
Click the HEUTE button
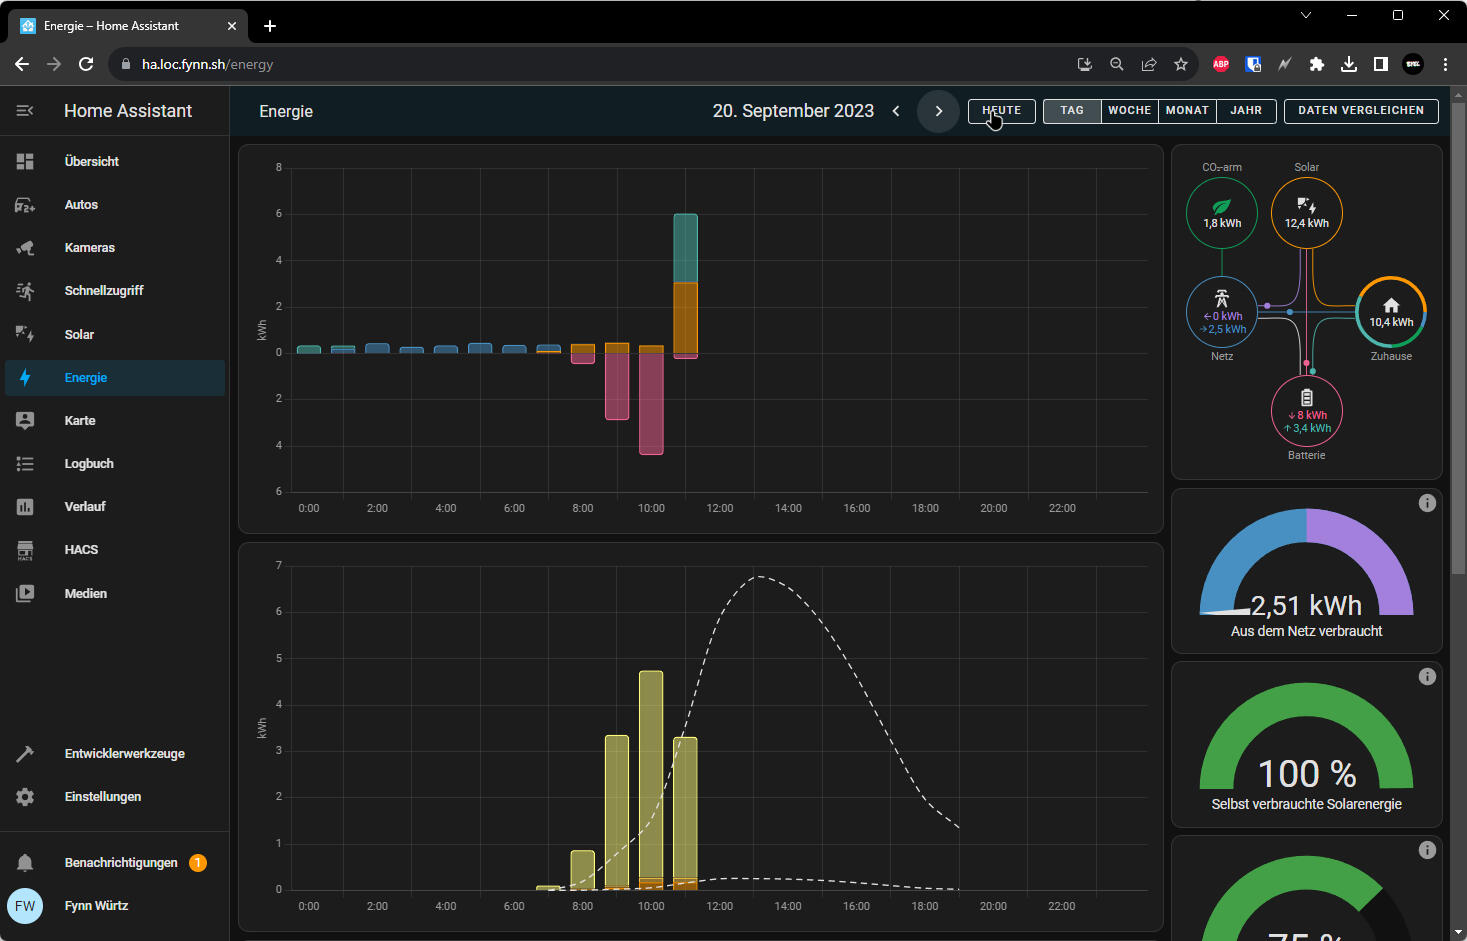(1001, 111)
